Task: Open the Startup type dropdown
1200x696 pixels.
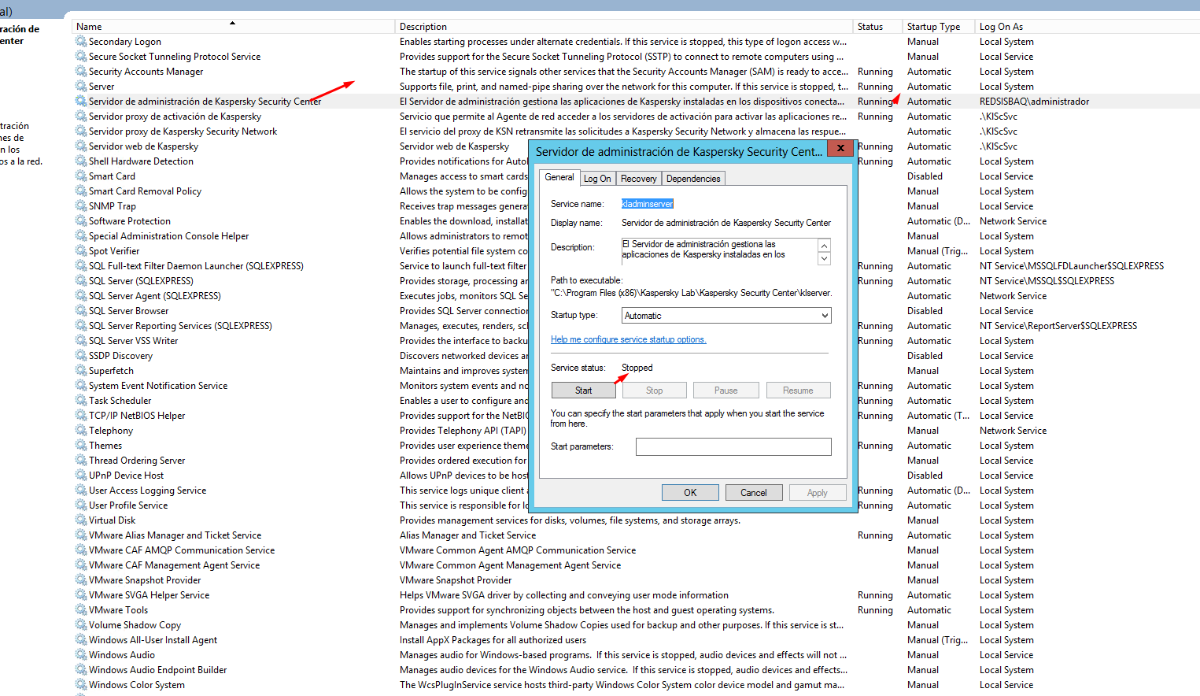Action: pyautogui.click(x=726, y=315)
